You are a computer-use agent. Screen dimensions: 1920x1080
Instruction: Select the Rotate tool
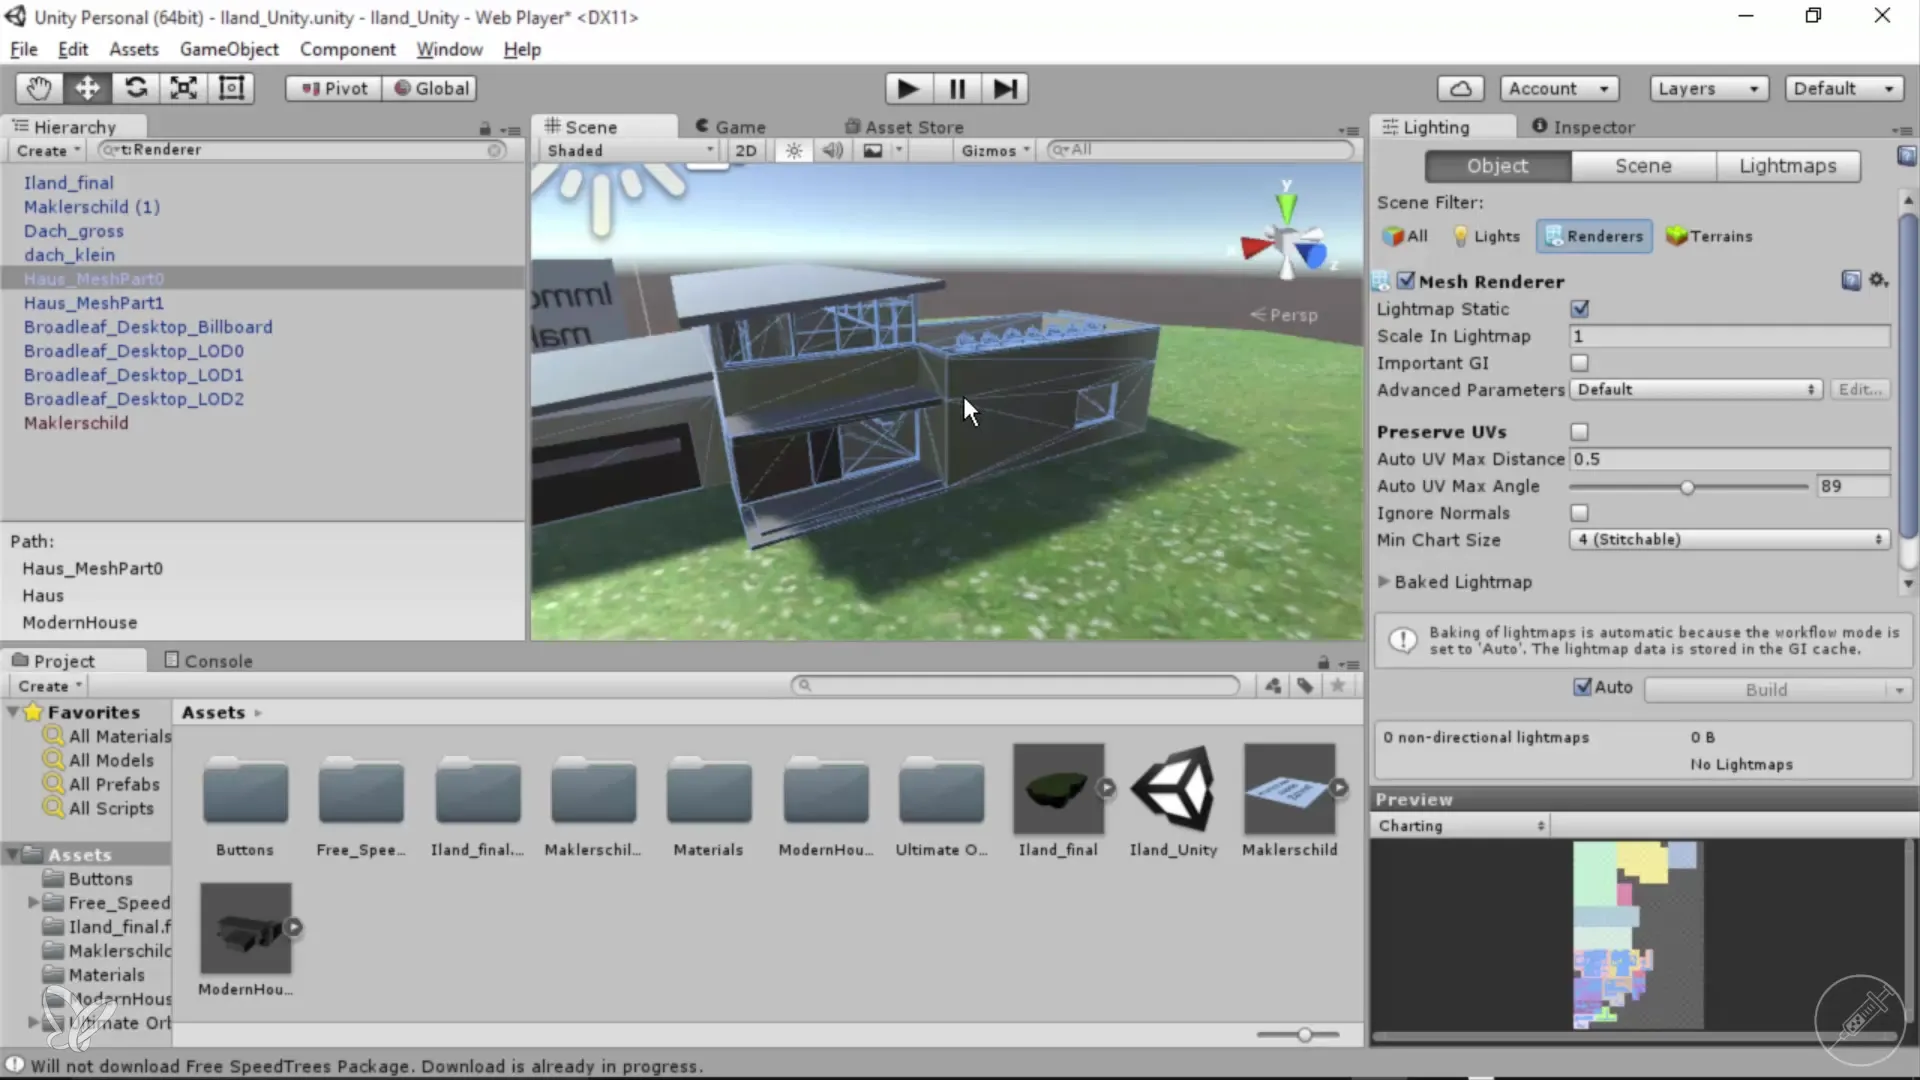135,88
